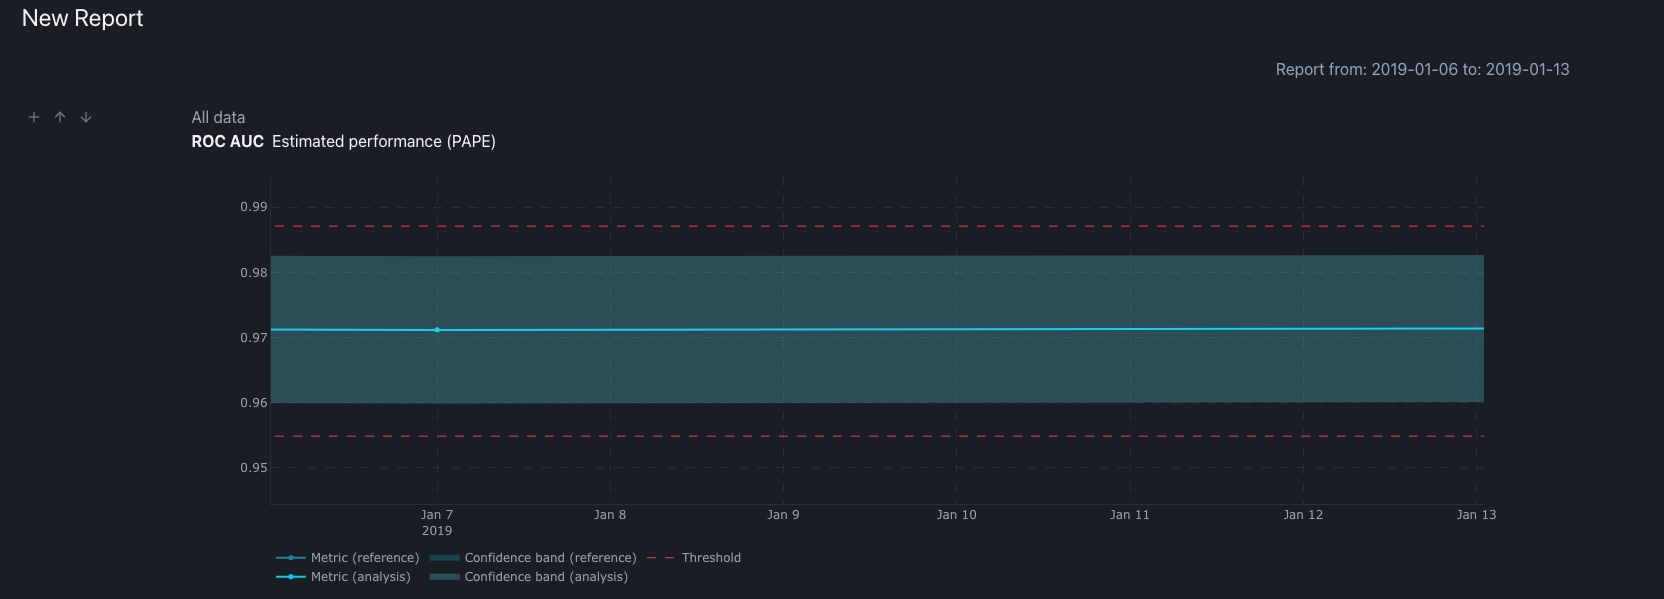Click the down arrow to move chart down
The height and width of the screenshot is (599, 1664).
point(86,117)
